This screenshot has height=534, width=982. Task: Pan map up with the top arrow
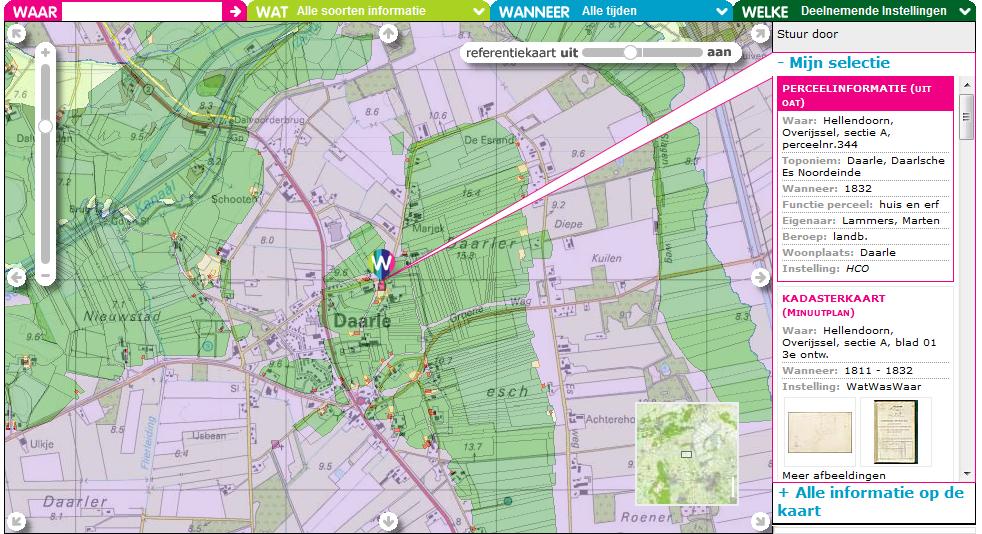tap(389, 34)
